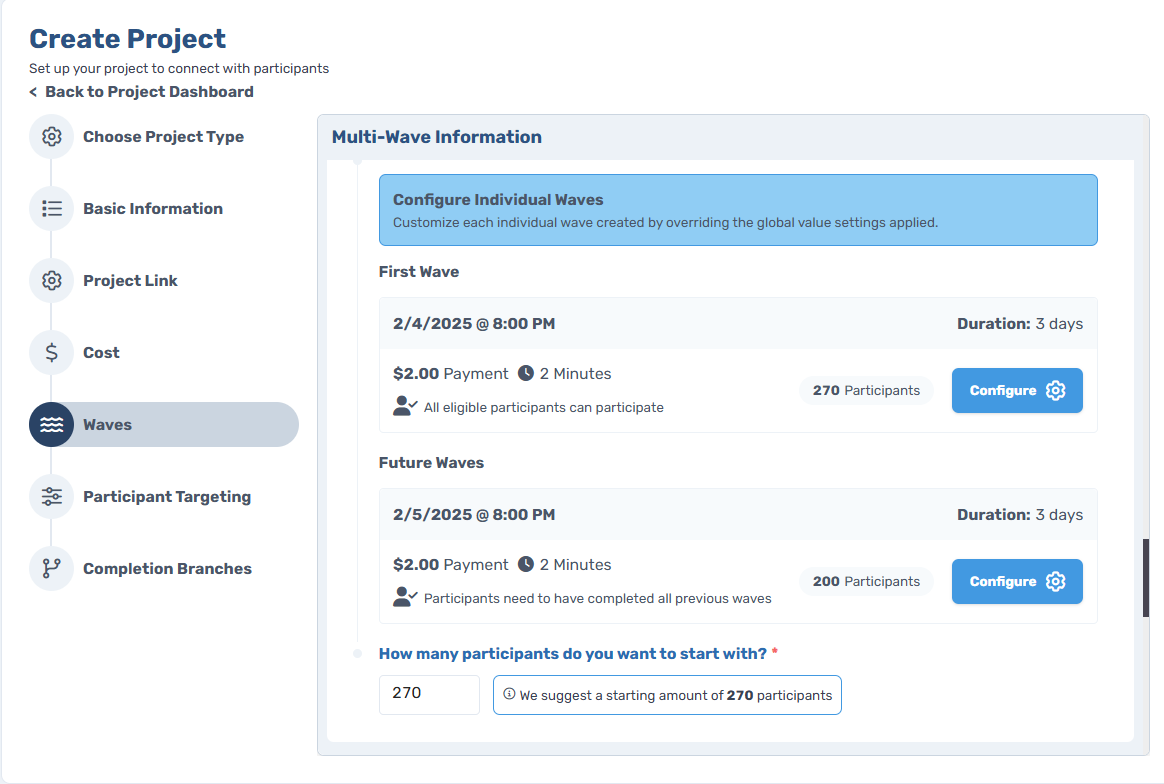Image resolution: width=1164 pixels, height=784 pixels.
Task: Click the Cost dollar sign icon
Action: [51, 353]
